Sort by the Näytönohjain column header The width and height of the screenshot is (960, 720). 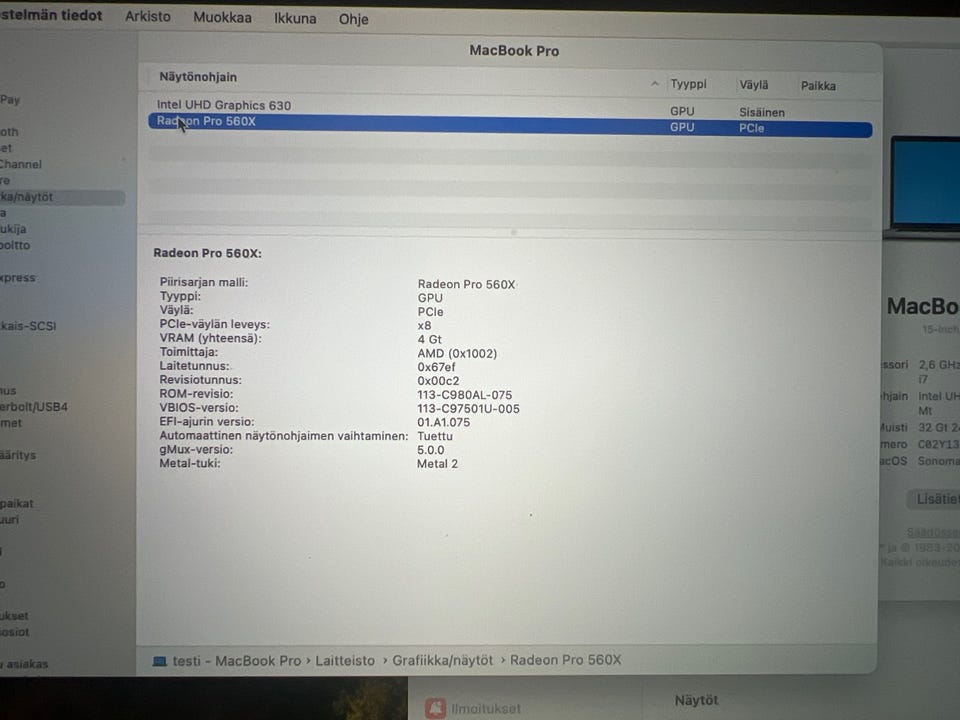pyautogui.click(x=198, y=77)
